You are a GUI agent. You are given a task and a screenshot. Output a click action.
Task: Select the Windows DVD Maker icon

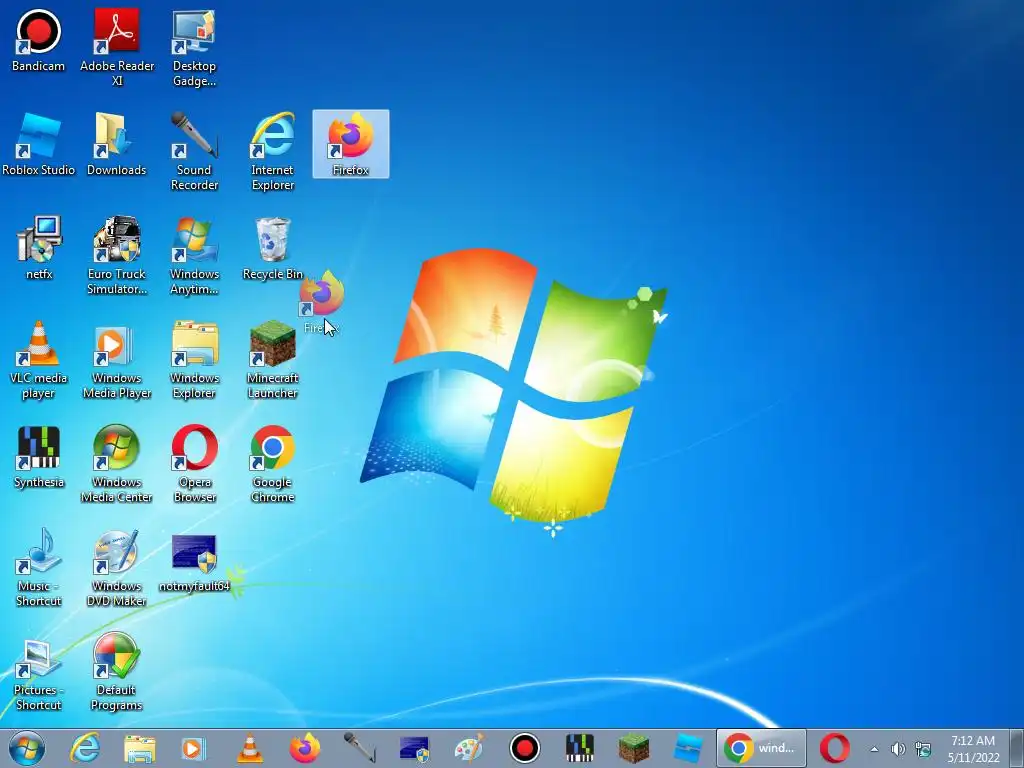[x=117, y=567]
